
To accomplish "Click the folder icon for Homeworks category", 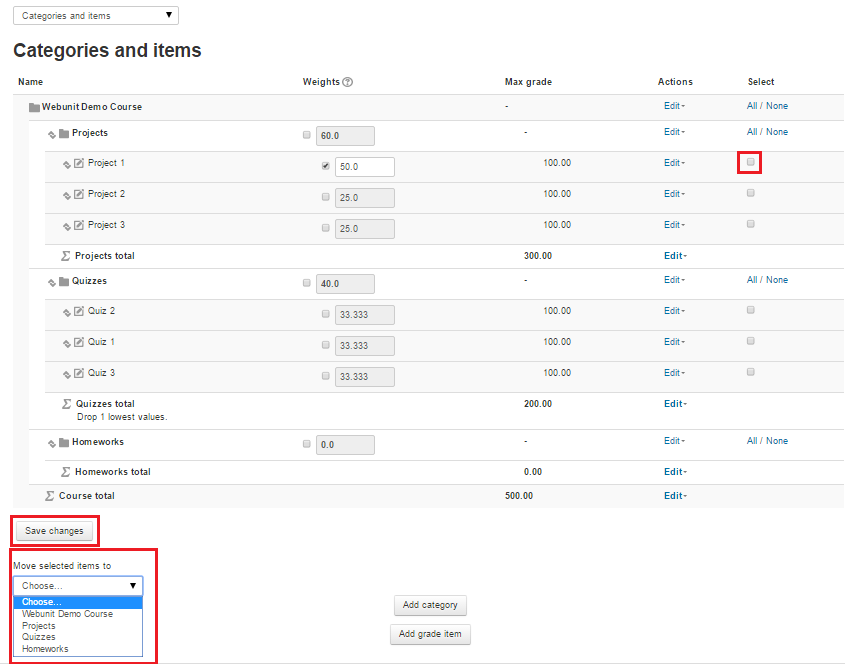I will (x=64, y=442).
